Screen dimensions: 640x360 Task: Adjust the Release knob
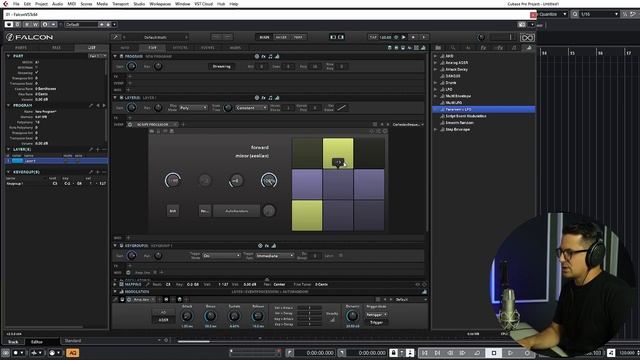[258, 316]
